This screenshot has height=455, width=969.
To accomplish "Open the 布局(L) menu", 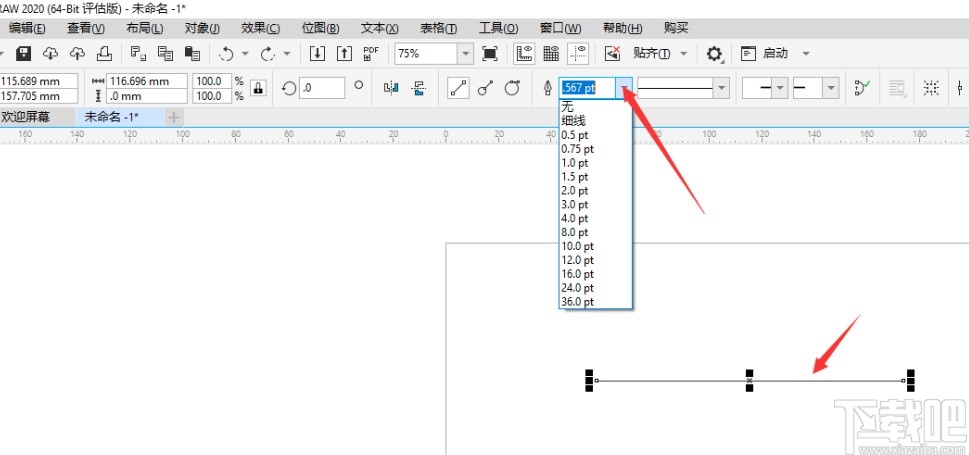I will [145, 28].
